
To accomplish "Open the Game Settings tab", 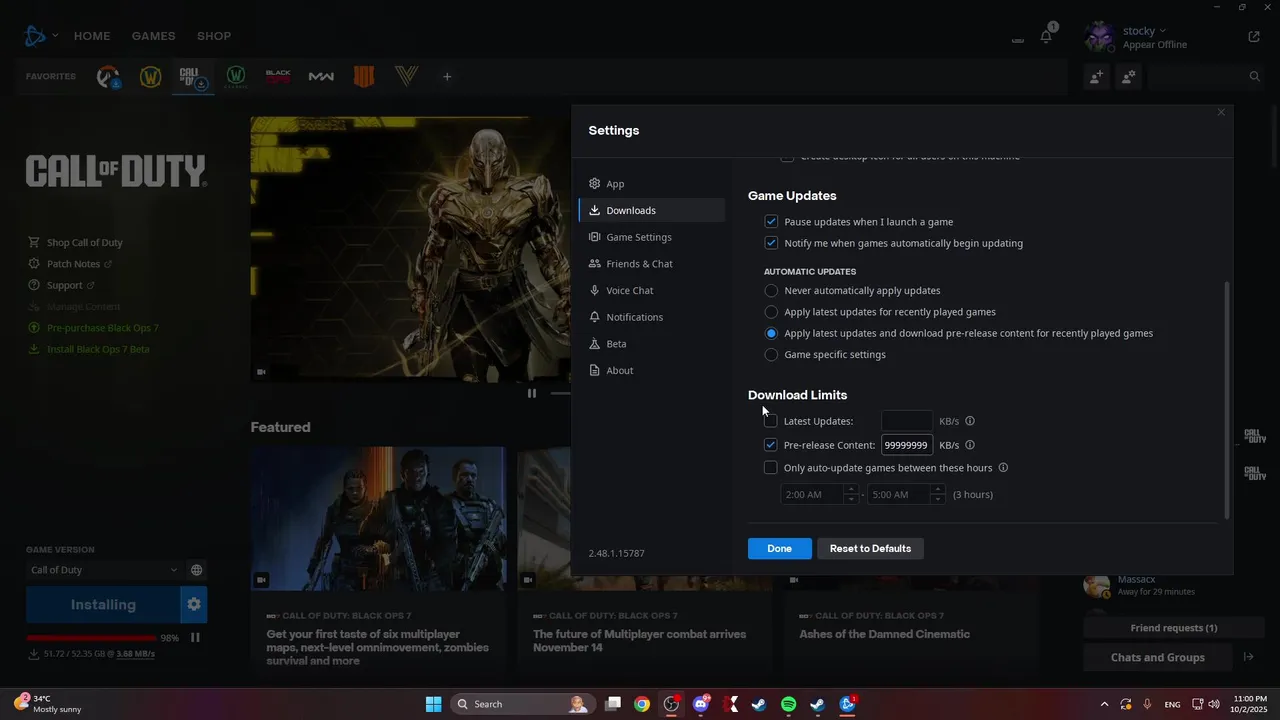I will (652, 237).
